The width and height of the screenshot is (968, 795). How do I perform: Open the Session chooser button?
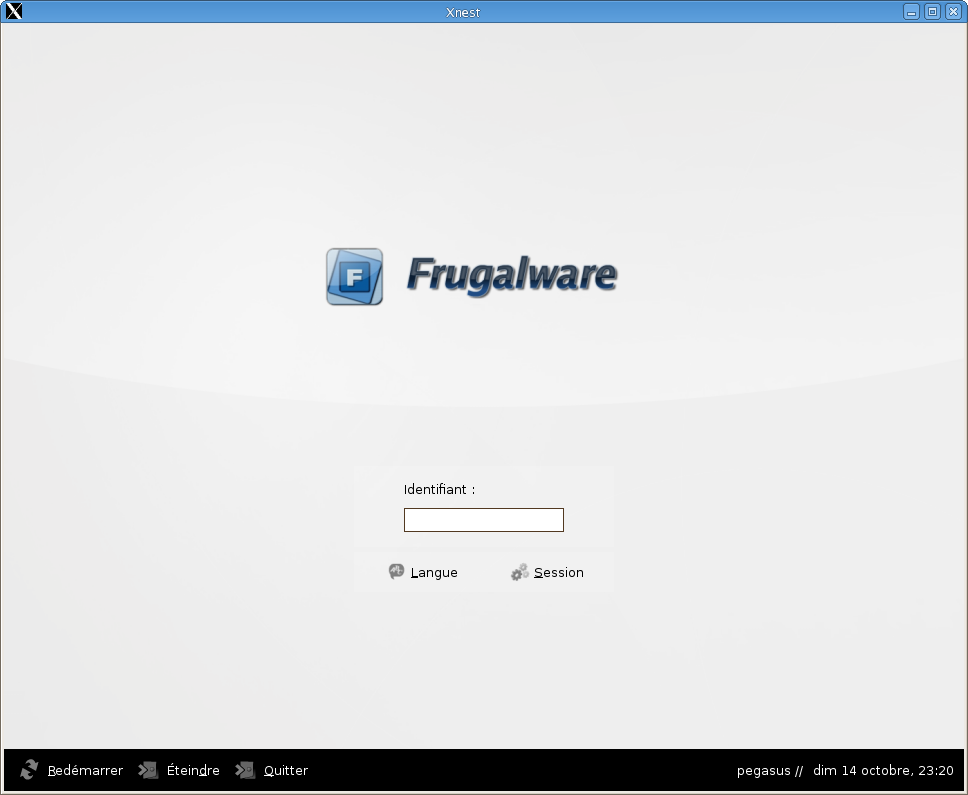coord(548,572)
